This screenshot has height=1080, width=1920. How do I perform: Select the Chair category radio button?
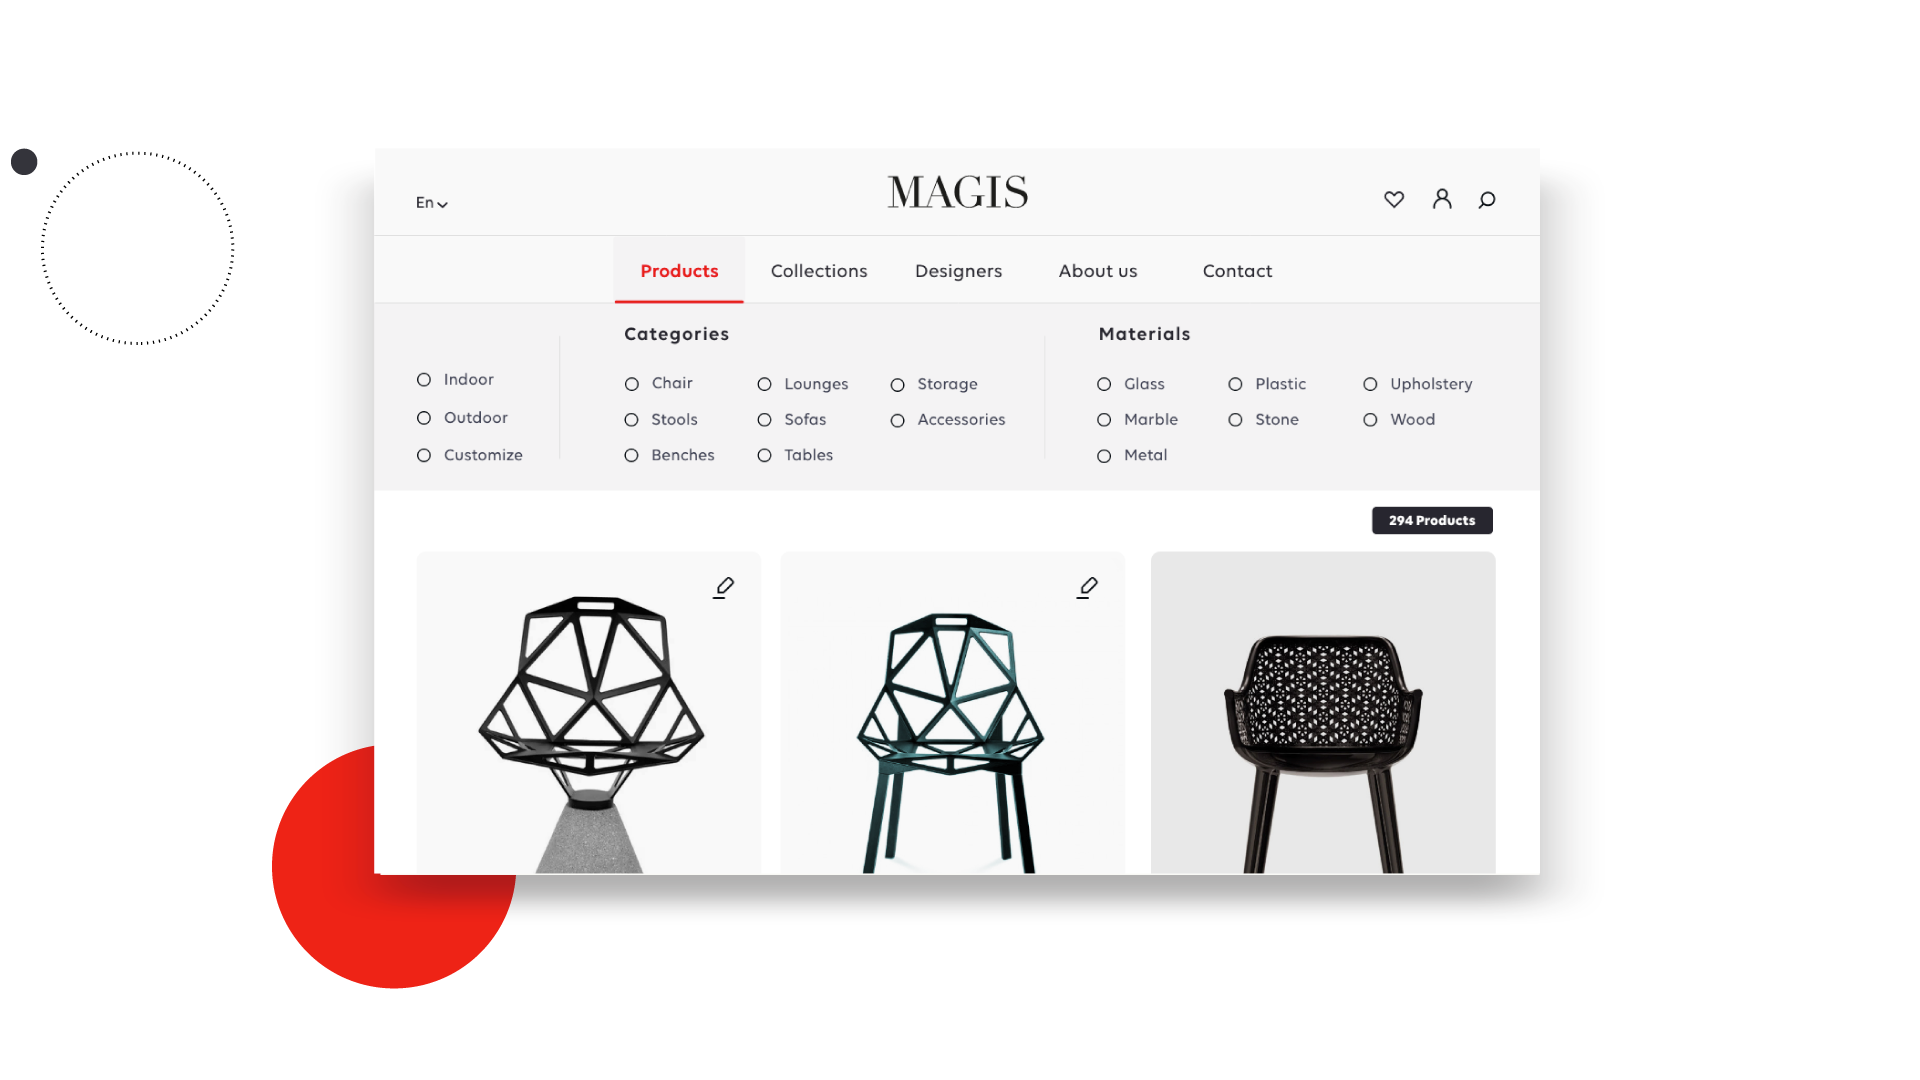[x=633, y=382]
